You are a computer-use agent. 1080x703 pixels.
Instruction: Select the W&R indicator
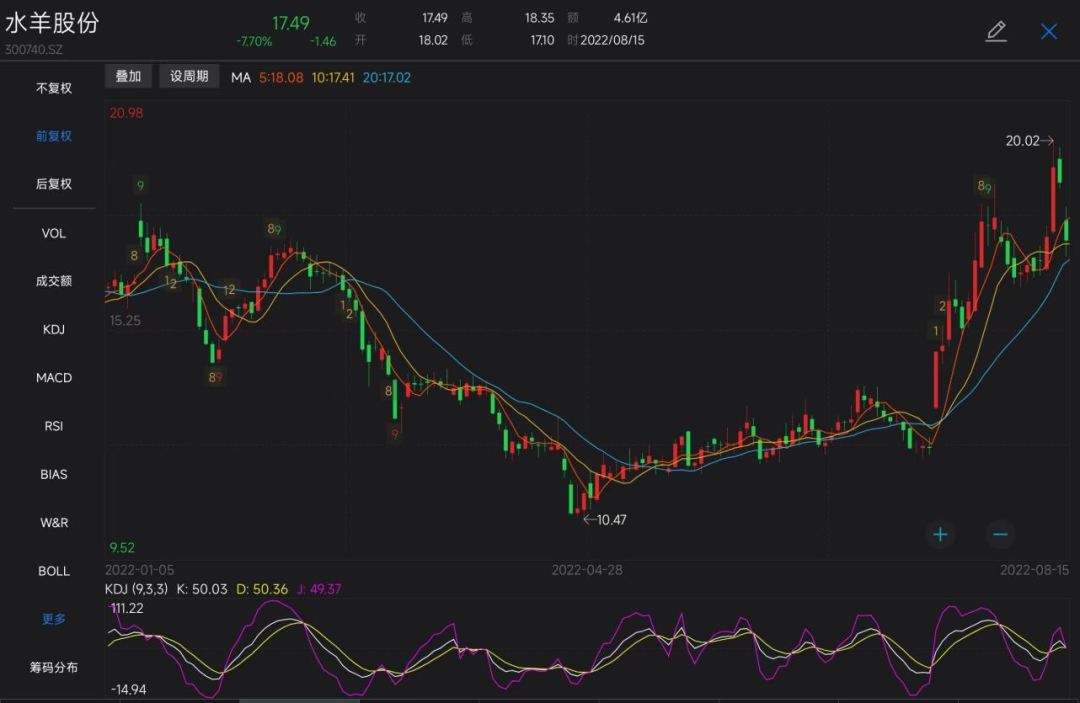point(54,522)
